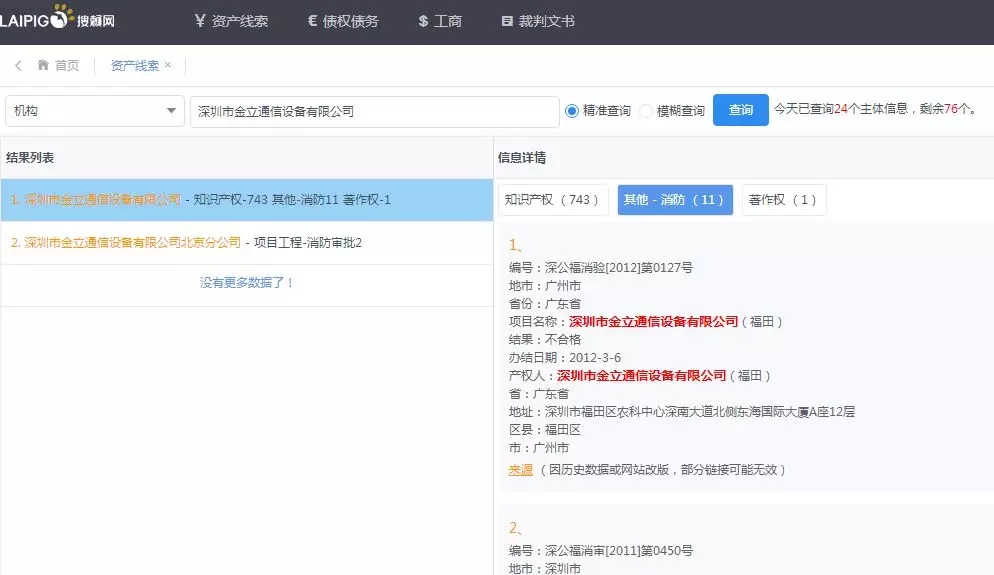Open the 裁判文书 navigation menu
This screenshot has height=575, width=994.
pyautogui.click(x=538, y=22)
